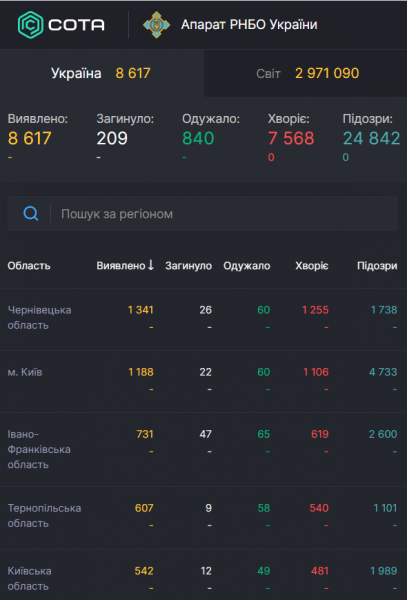Click Тернопільська sick value 540
The width and height of the screenshot is (407, 600).
click(x=319, y=508)
